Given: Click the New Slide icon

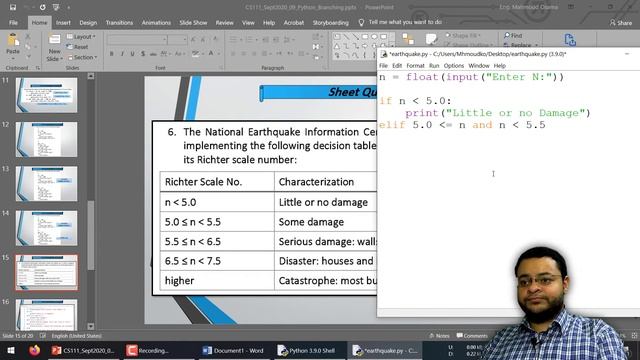Looking at the screenshot, I should coord(54,40).
